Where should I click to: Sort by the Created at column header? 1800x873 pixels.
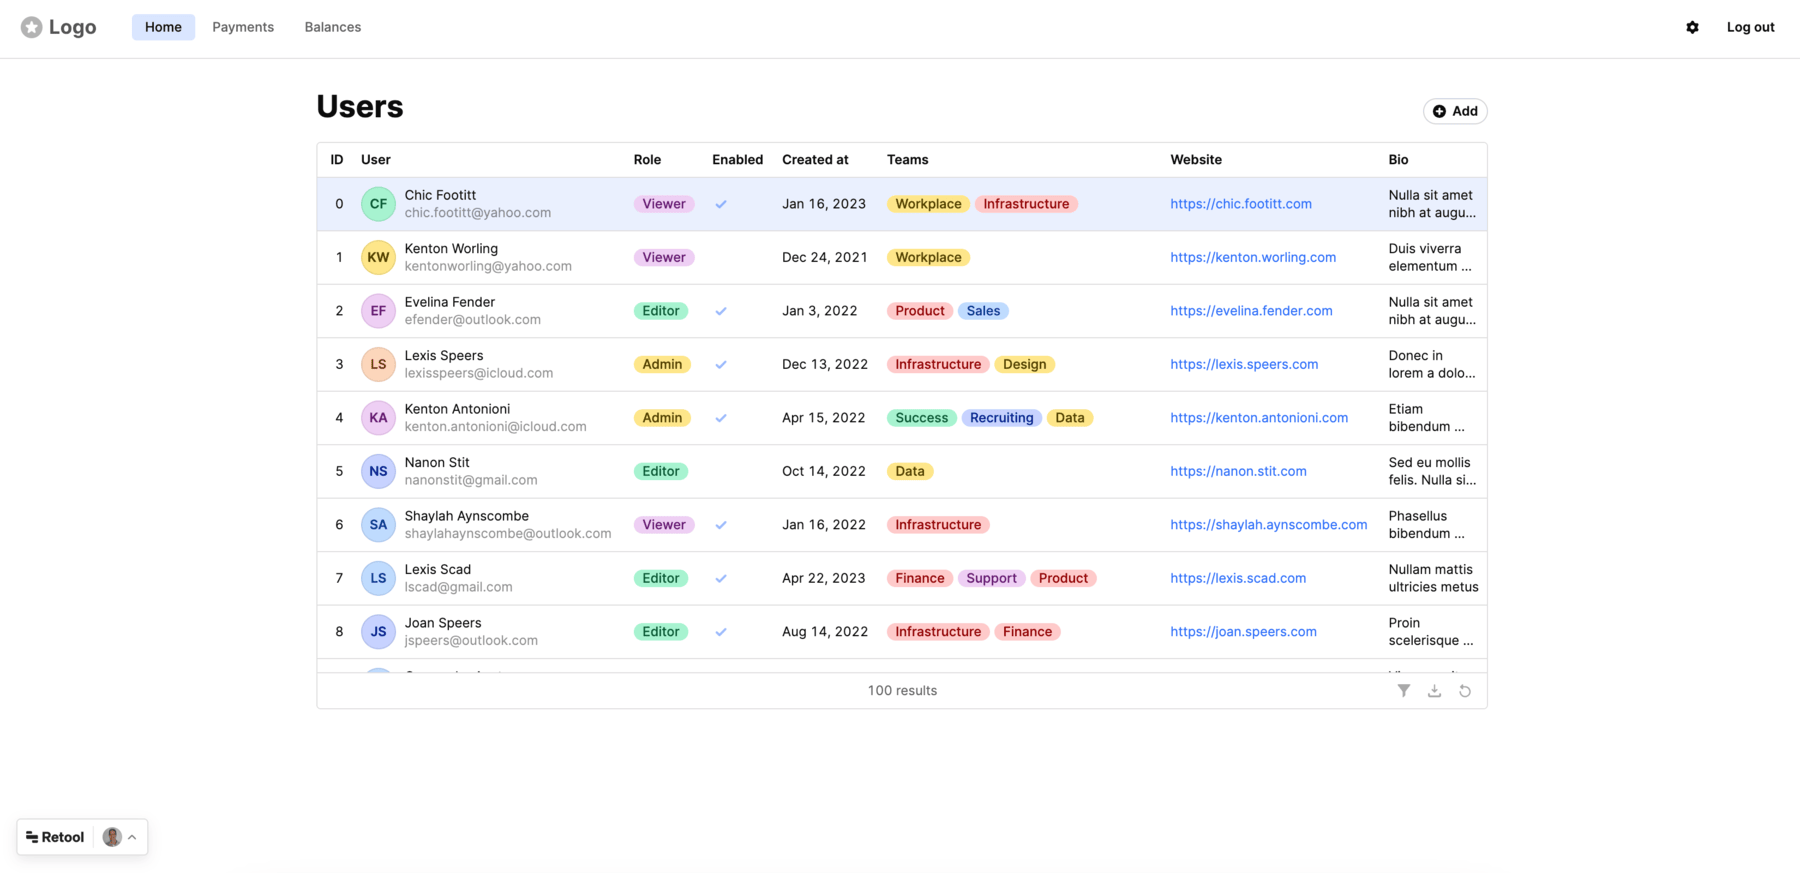(815, 160)
